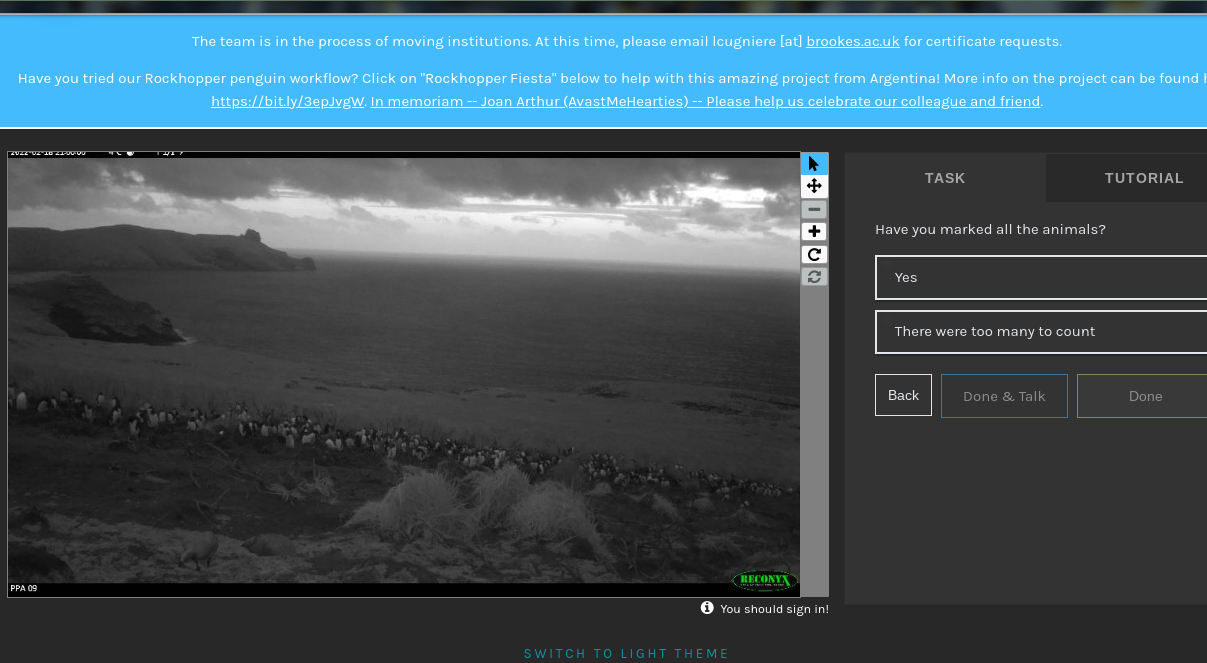Click the Back button
This screenshot has height=663, width=1207.
[x=903, y=395]
